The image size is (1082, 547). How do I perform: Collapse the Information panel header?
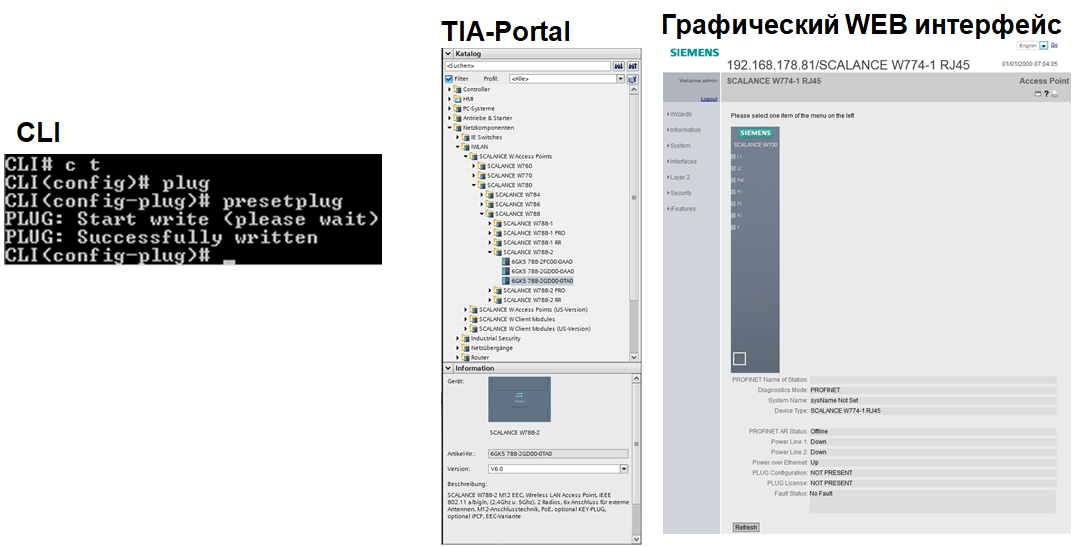click(448, 368)
